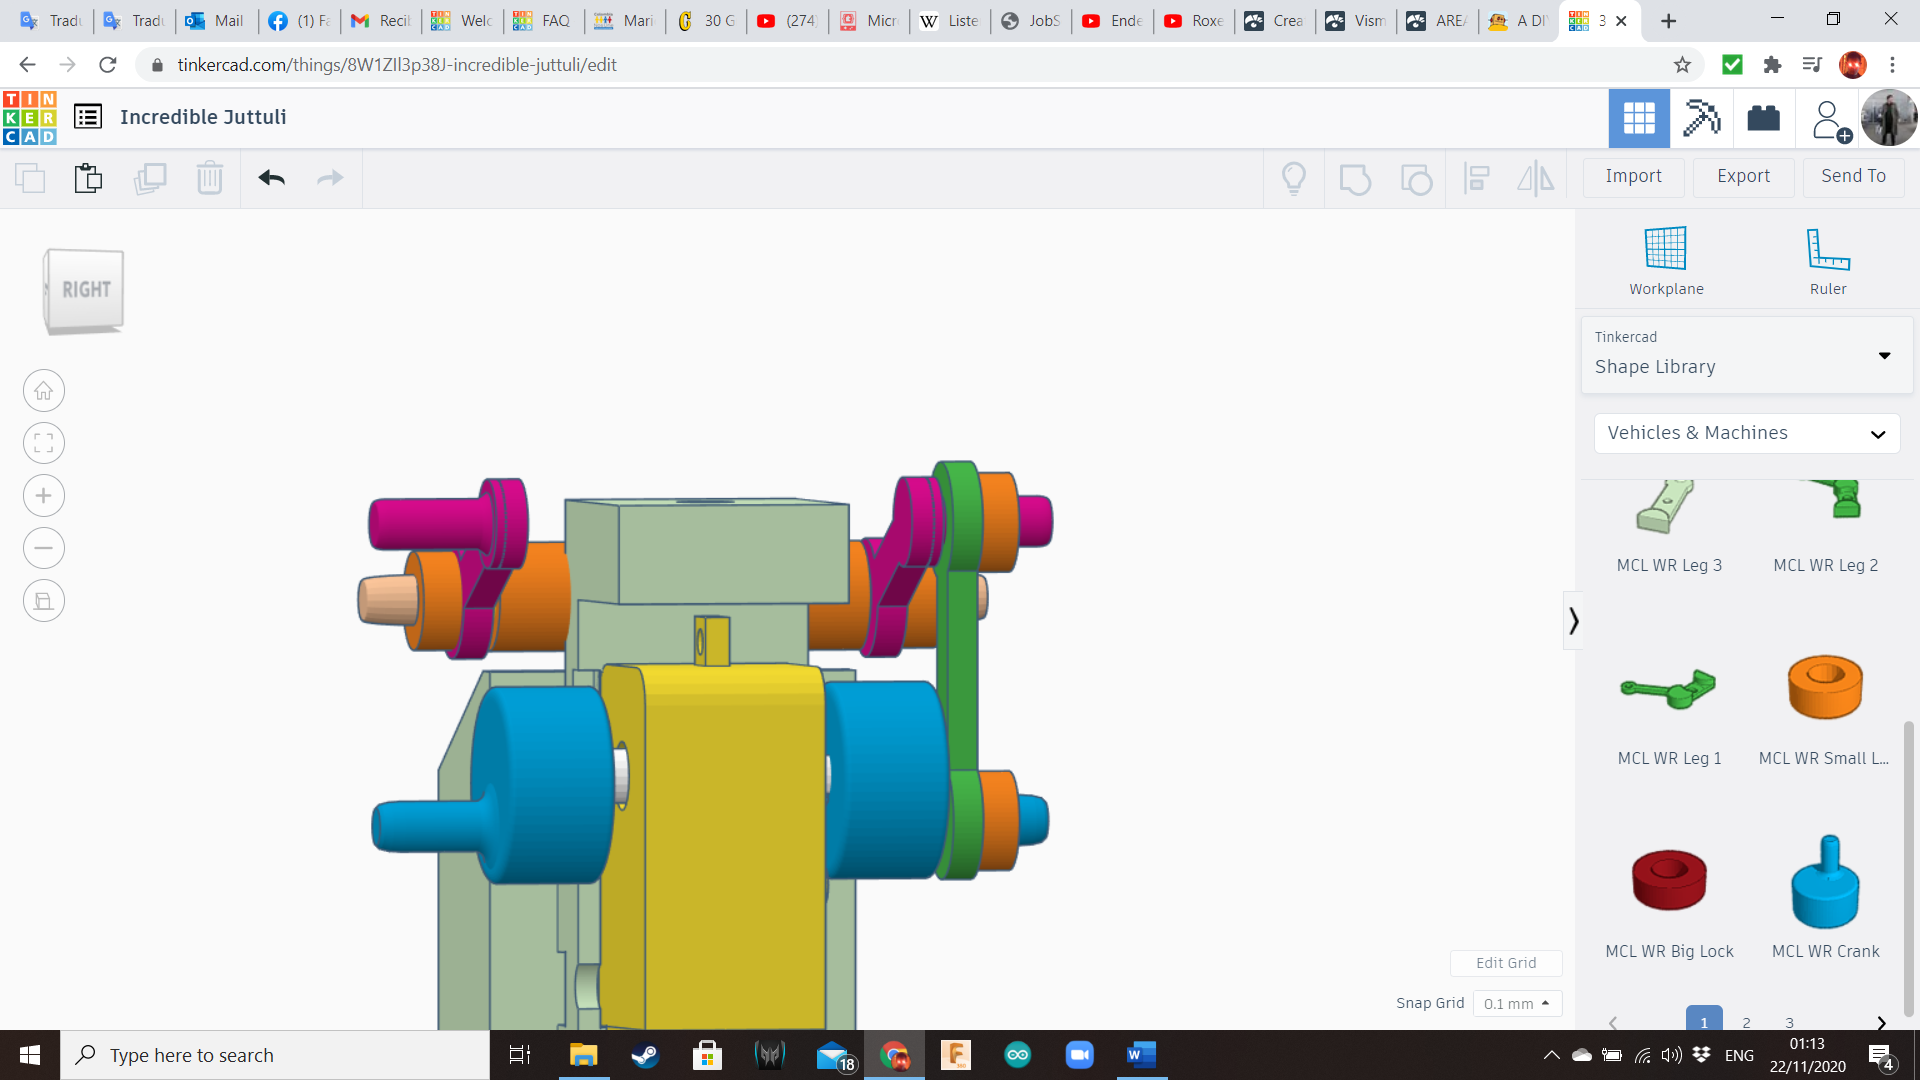Click Fit all in view icon
The width and height of the screenshot is (1920, 1080).
[44, 443]
